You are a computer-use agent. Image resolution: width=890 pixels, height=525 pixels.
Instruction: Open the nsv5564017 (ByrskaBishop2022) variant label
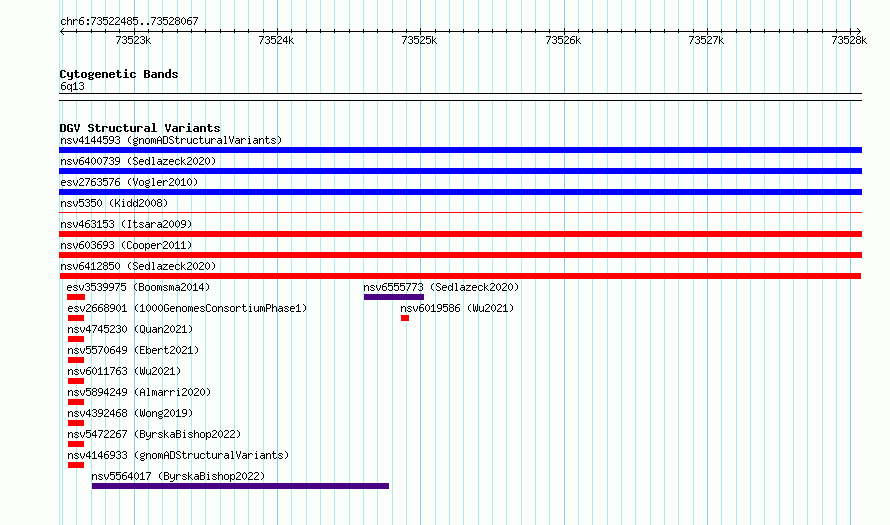[x=178, y=476]
